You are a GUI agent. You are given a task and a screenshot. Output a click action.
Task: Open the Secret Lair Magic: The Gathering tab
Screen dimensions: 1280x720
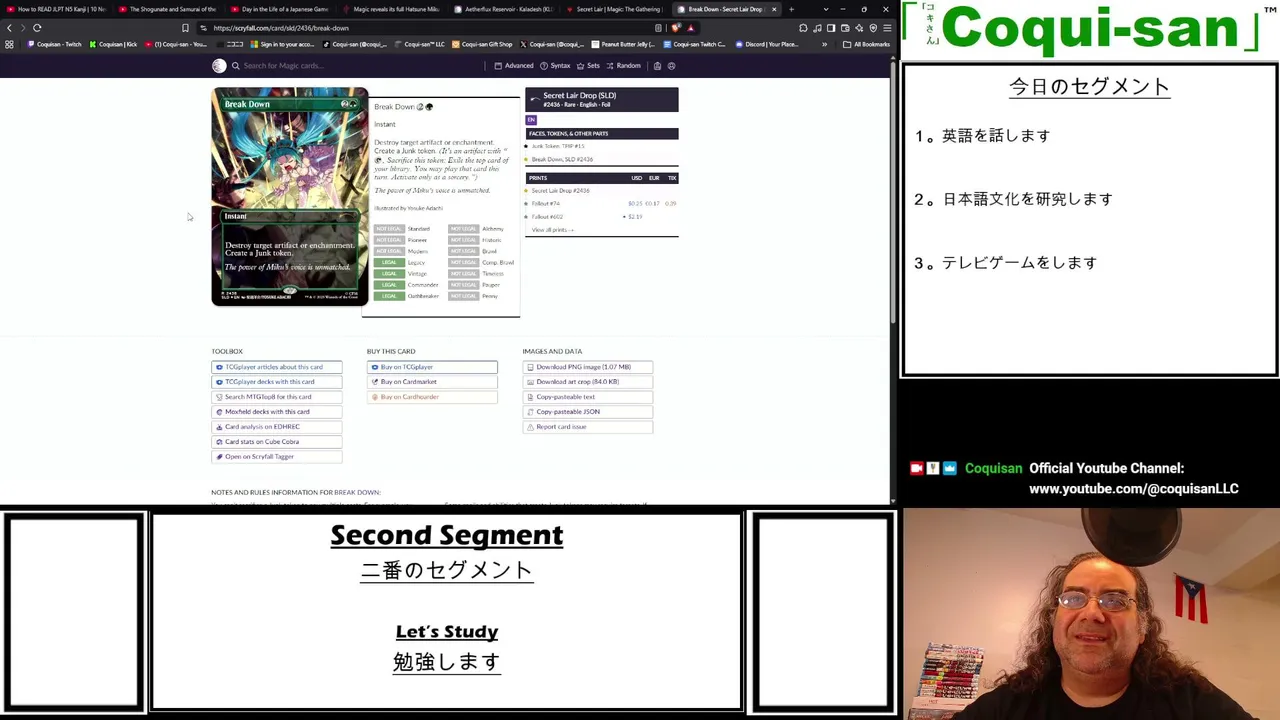tap(614, 9)
